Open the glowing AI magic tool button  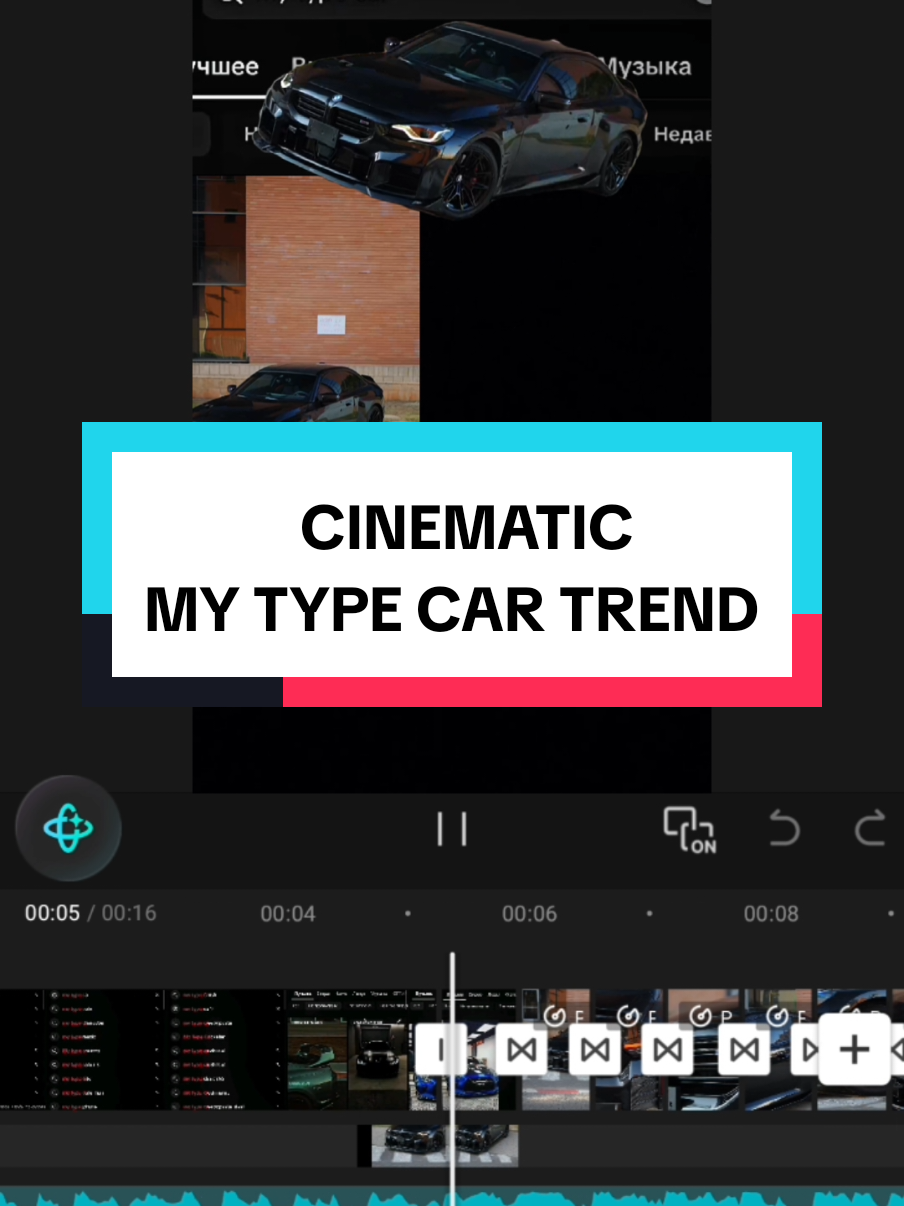coord(68,829)
